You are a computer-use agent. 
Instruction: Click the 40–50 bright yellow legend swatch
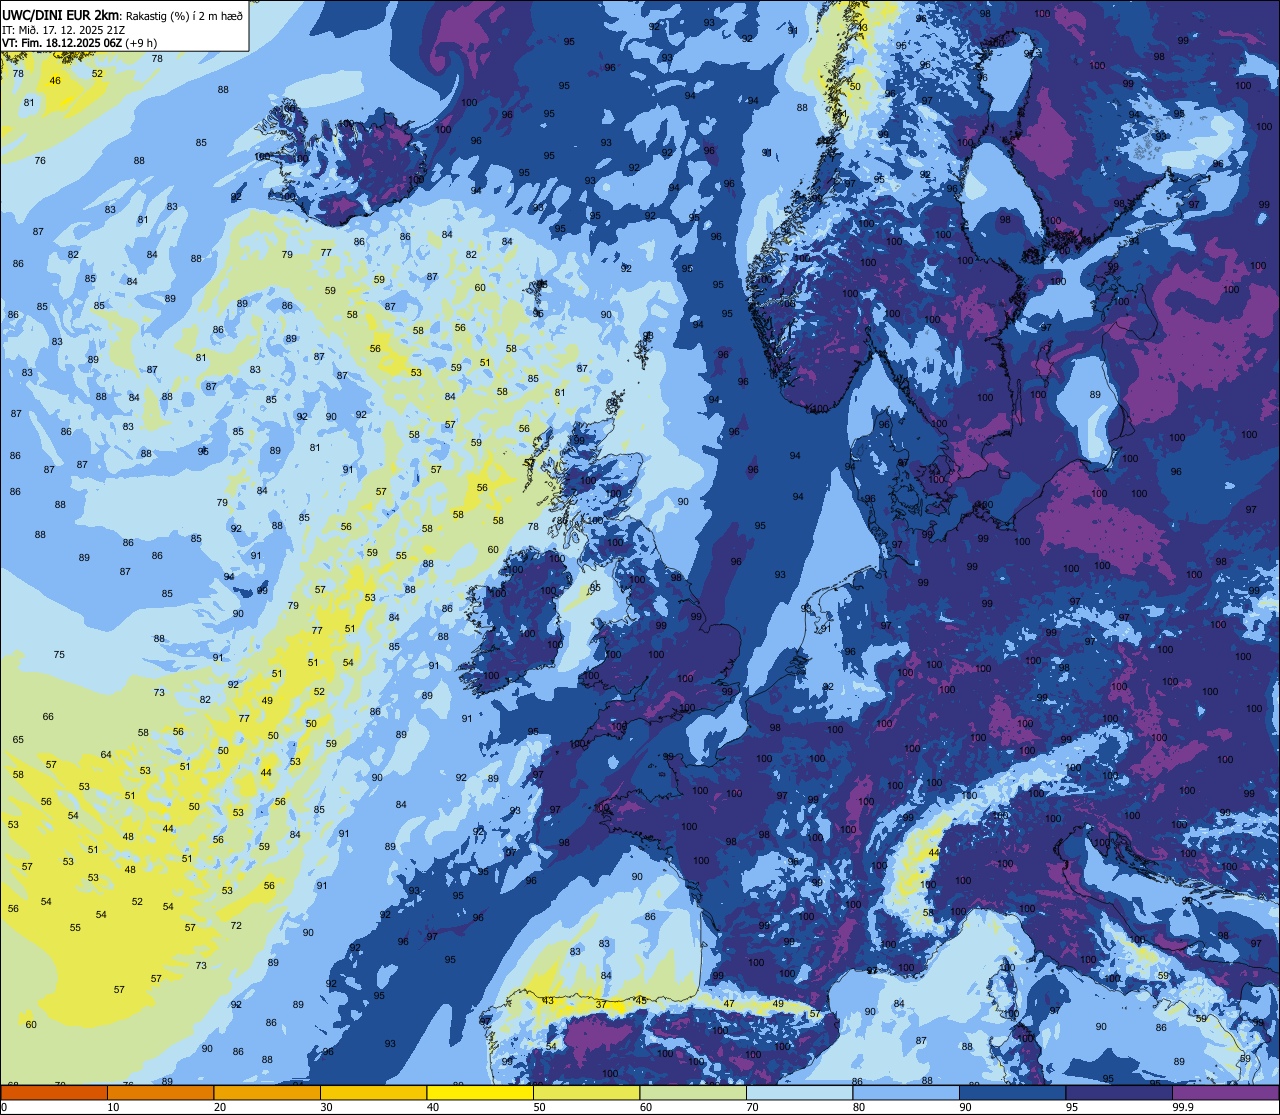tap(480, 1092)
